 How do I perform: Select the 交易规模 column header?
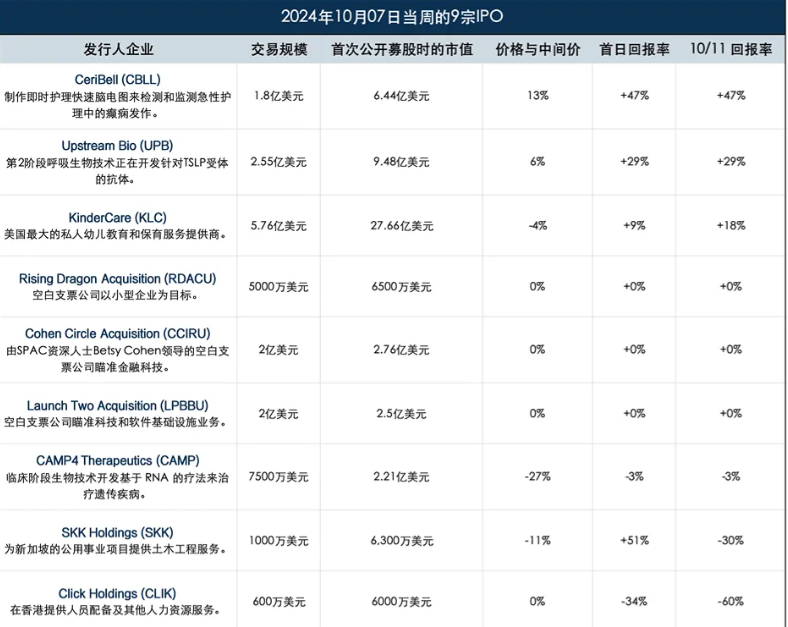279,49
